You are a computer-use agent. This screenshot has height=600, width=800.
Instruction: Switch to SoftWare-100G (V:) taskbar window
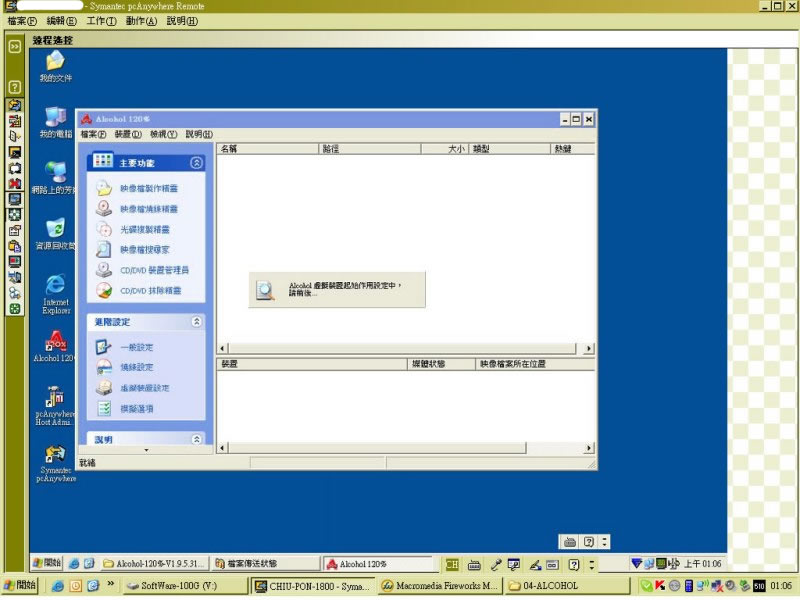(x=186, y=586)
